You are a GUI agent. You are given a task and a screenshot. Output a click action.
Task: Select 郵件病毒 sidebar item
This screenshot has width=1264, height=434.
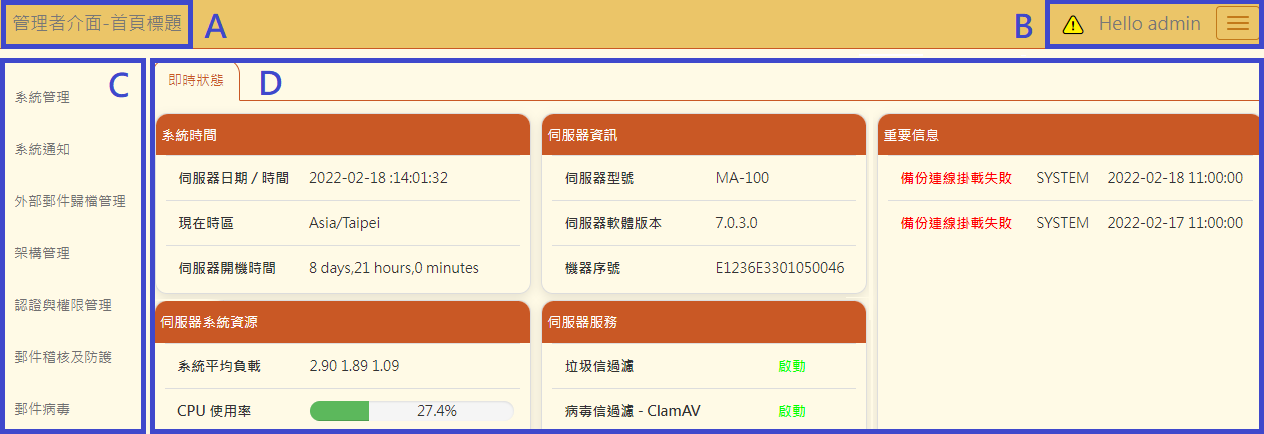click(42, 409)
